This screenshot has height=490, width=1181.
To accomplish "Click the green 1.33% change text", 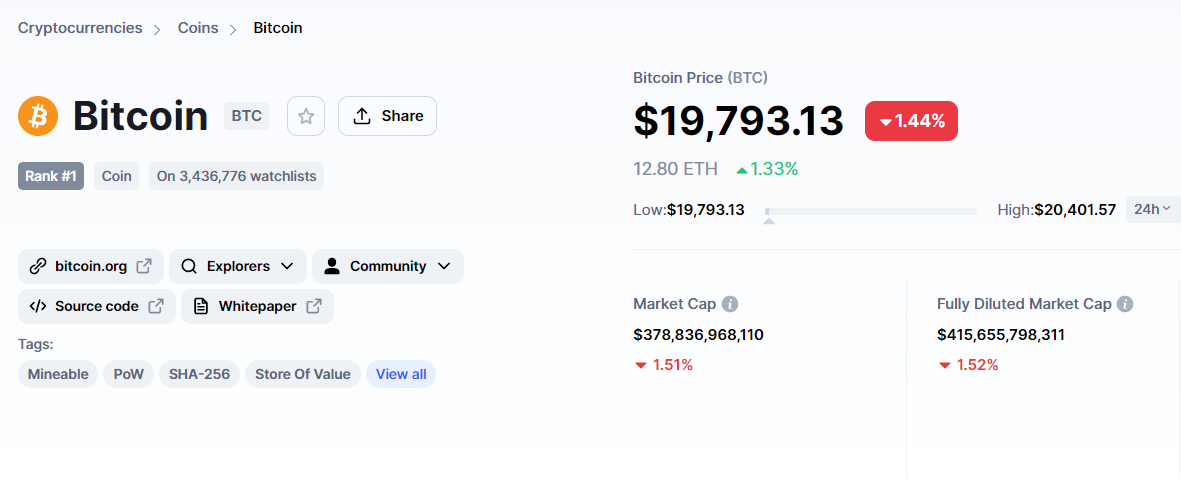I will (767, 169).
